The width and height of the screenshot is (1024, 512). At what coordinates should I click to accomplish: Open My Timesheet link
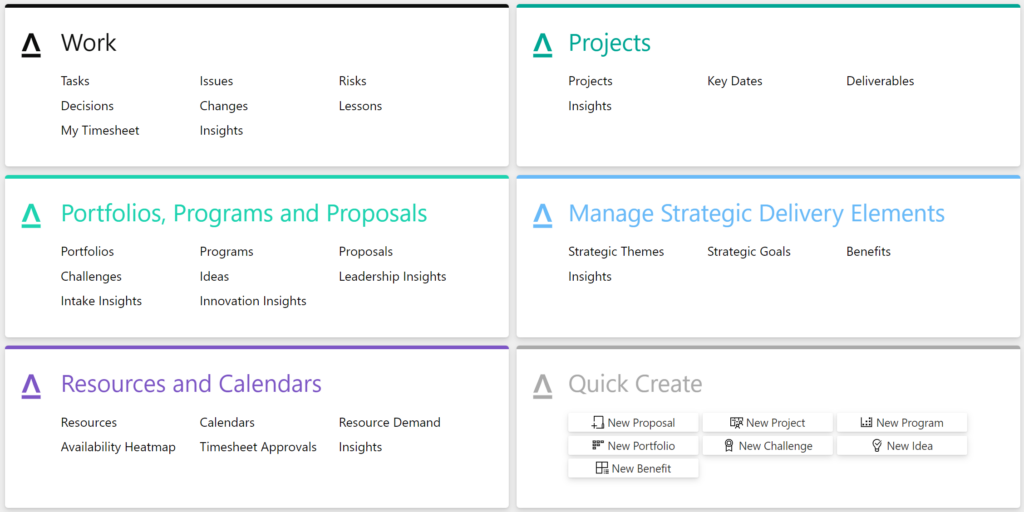coord(100,131)
